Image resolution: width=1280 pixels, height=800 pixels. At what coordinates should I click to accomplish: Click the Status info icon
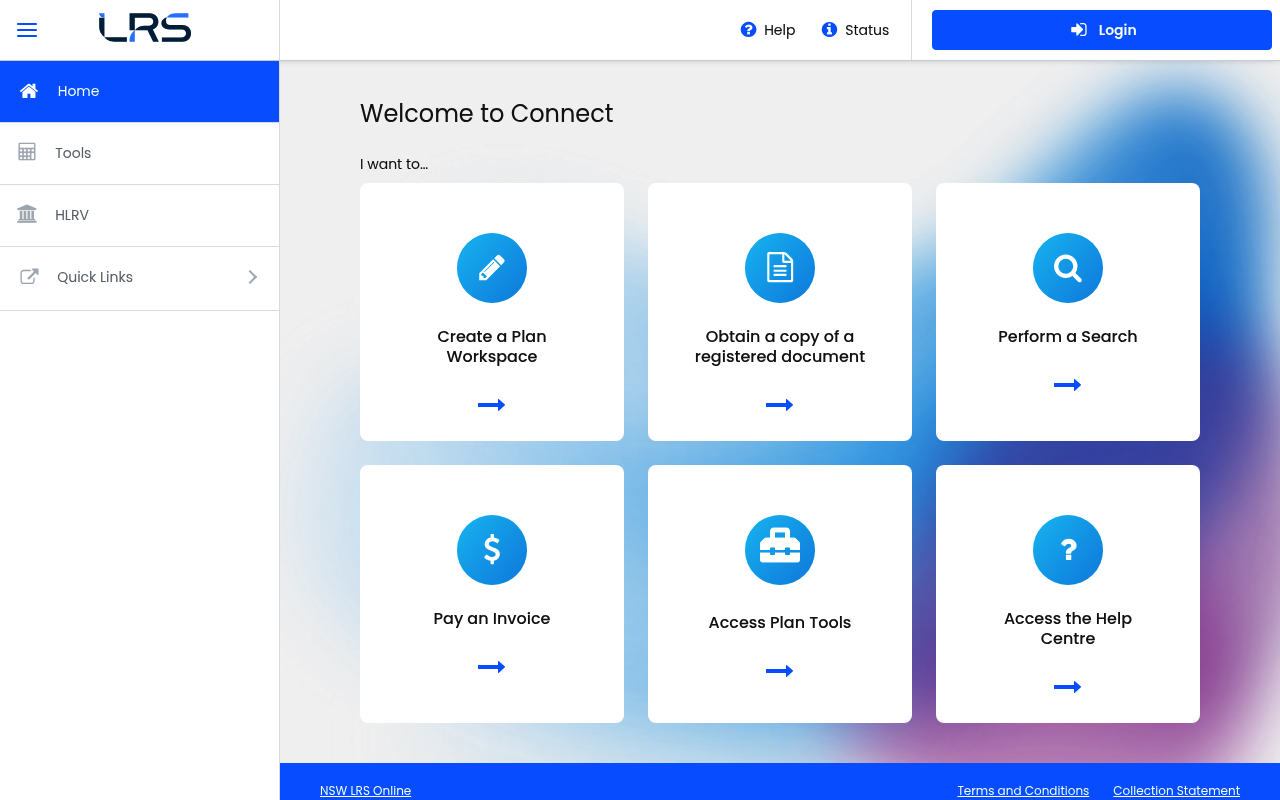point(829,30)
